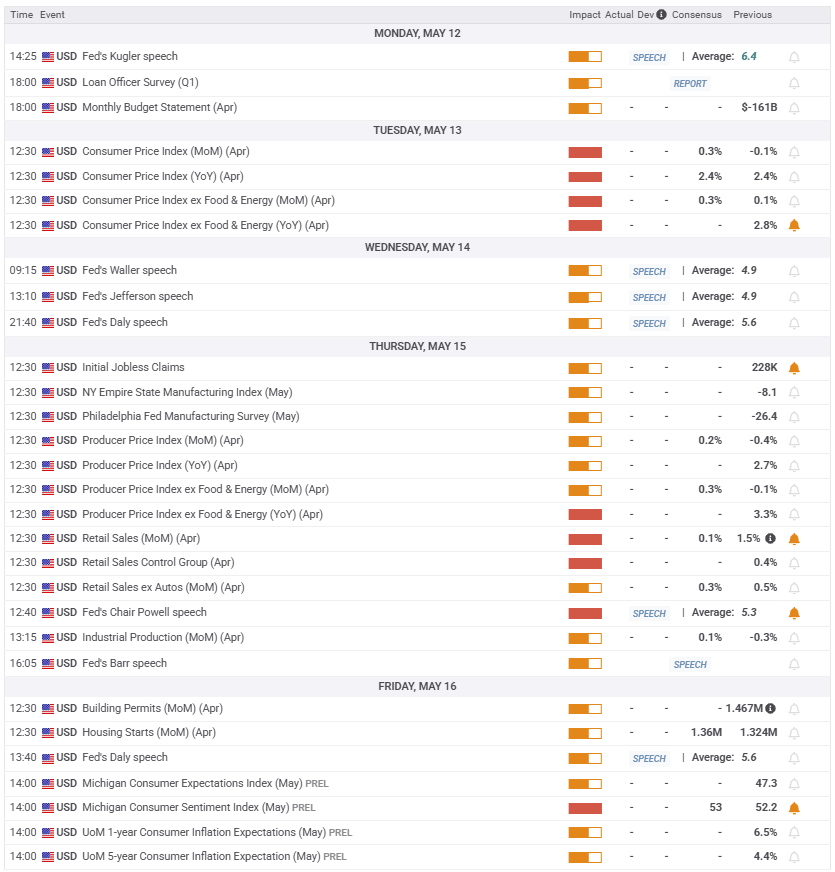
Task: Disable bell for Michigan Consumer Sentiment Index
Action: pos(794,808)
